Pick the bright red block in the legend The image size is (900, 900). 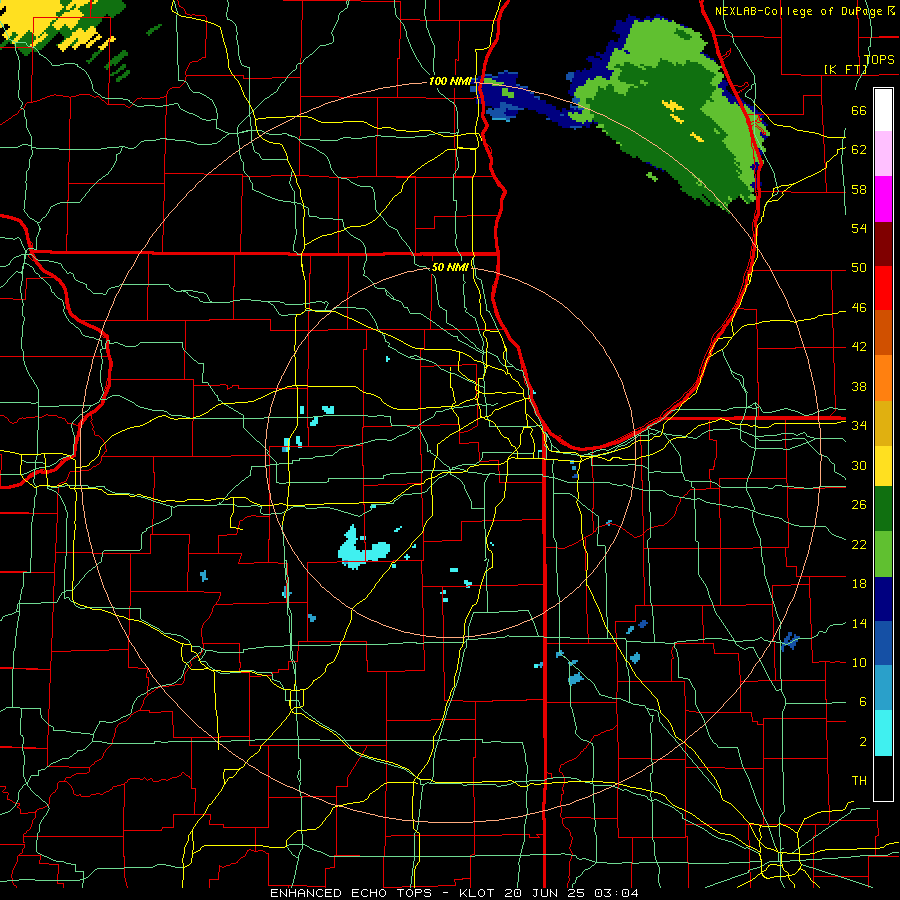point(883,288)
